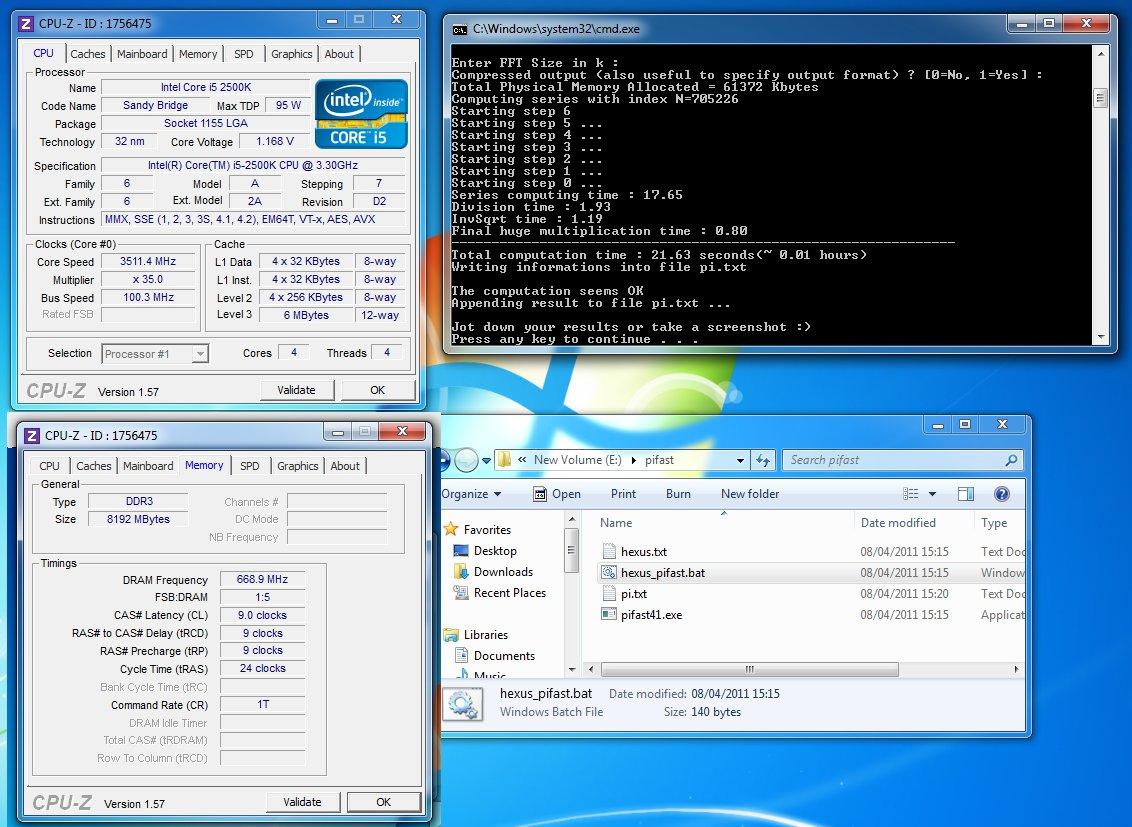
Task: Click the Intel Core i5 2500K name field
Action: pyautogui.click(x=206, y=87)
